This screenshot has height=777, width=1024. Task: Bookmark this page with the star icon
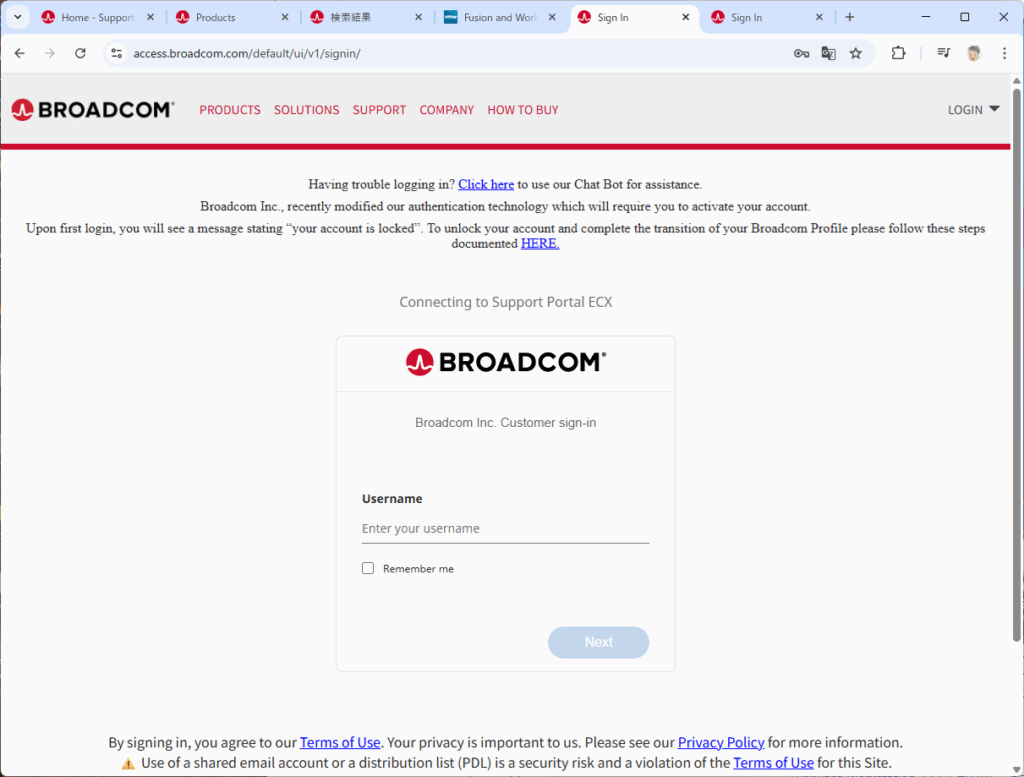[856, 54]
